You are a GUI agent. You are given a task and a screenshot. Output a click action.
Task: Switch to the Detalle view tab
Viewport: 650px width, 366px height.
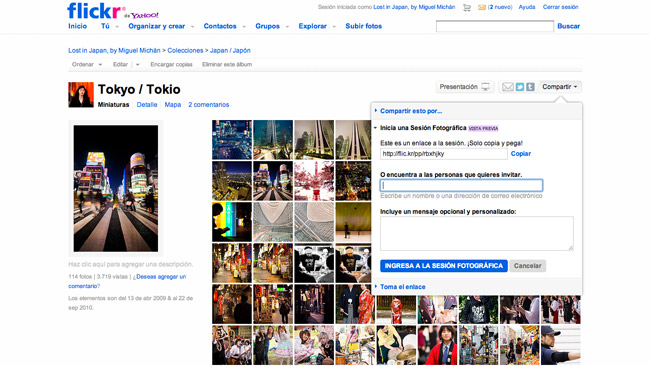click(147, 105)
